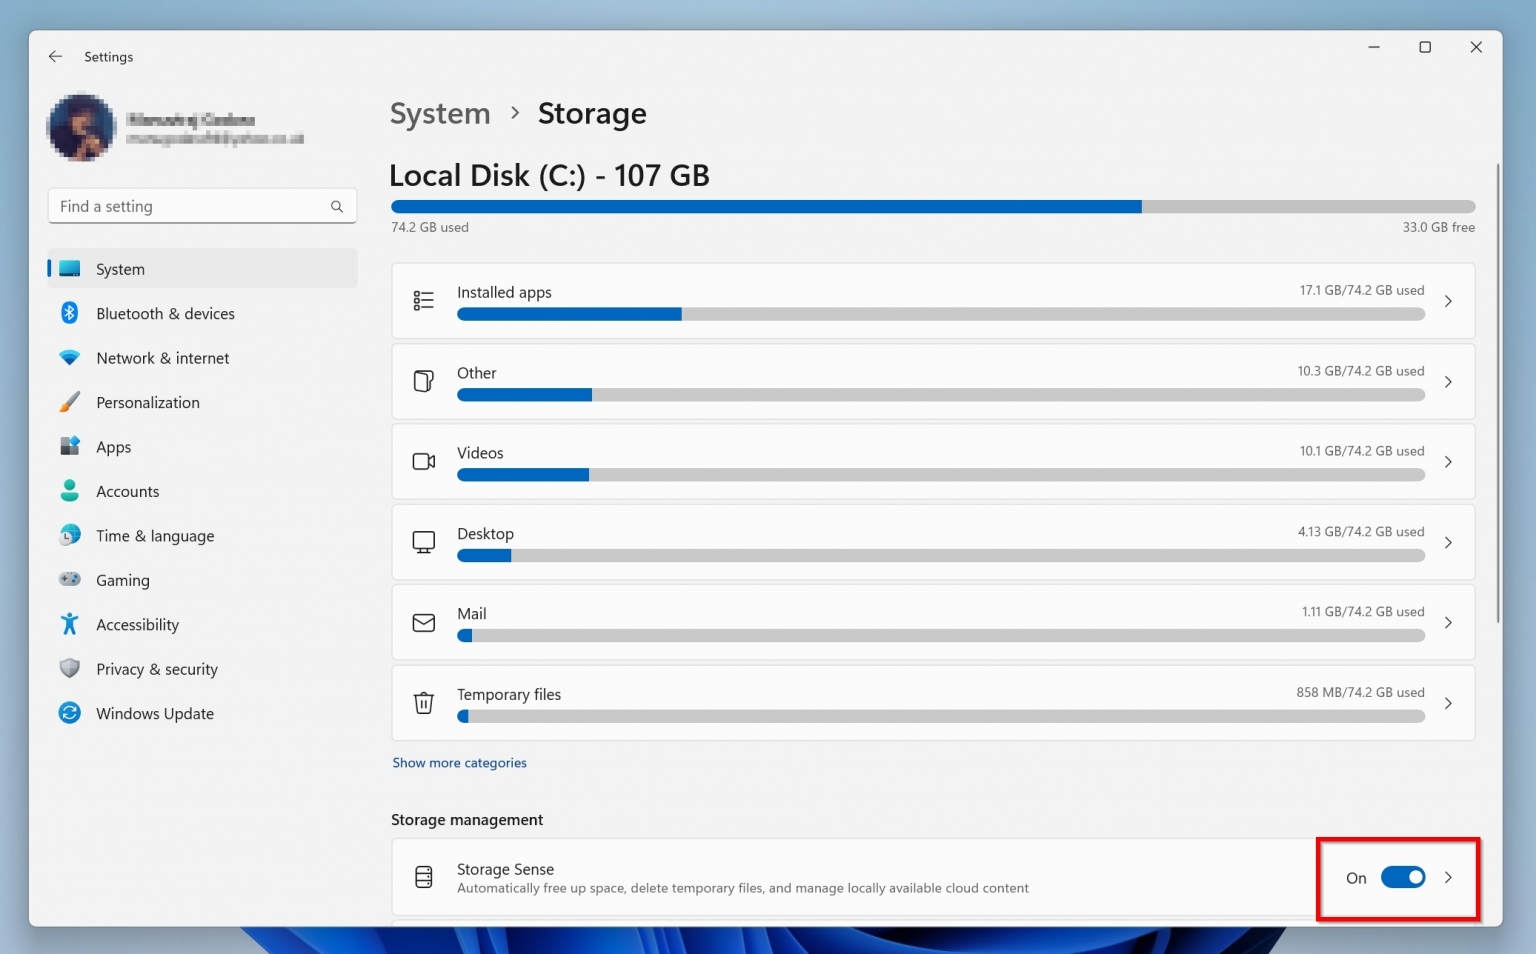Toggle Storage Sense off
Viewport: 1536px width, 954px height.
click(x=1404, y=877)
